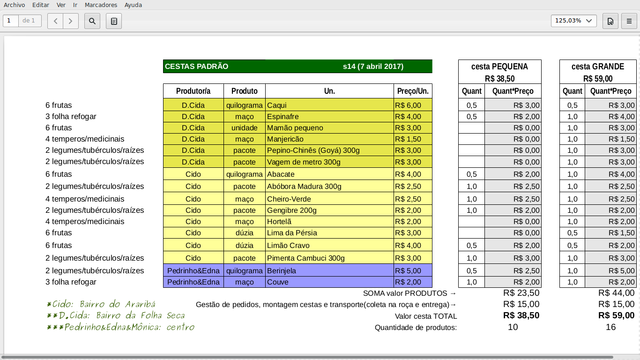Click the Couve product cell

point(329,282)
